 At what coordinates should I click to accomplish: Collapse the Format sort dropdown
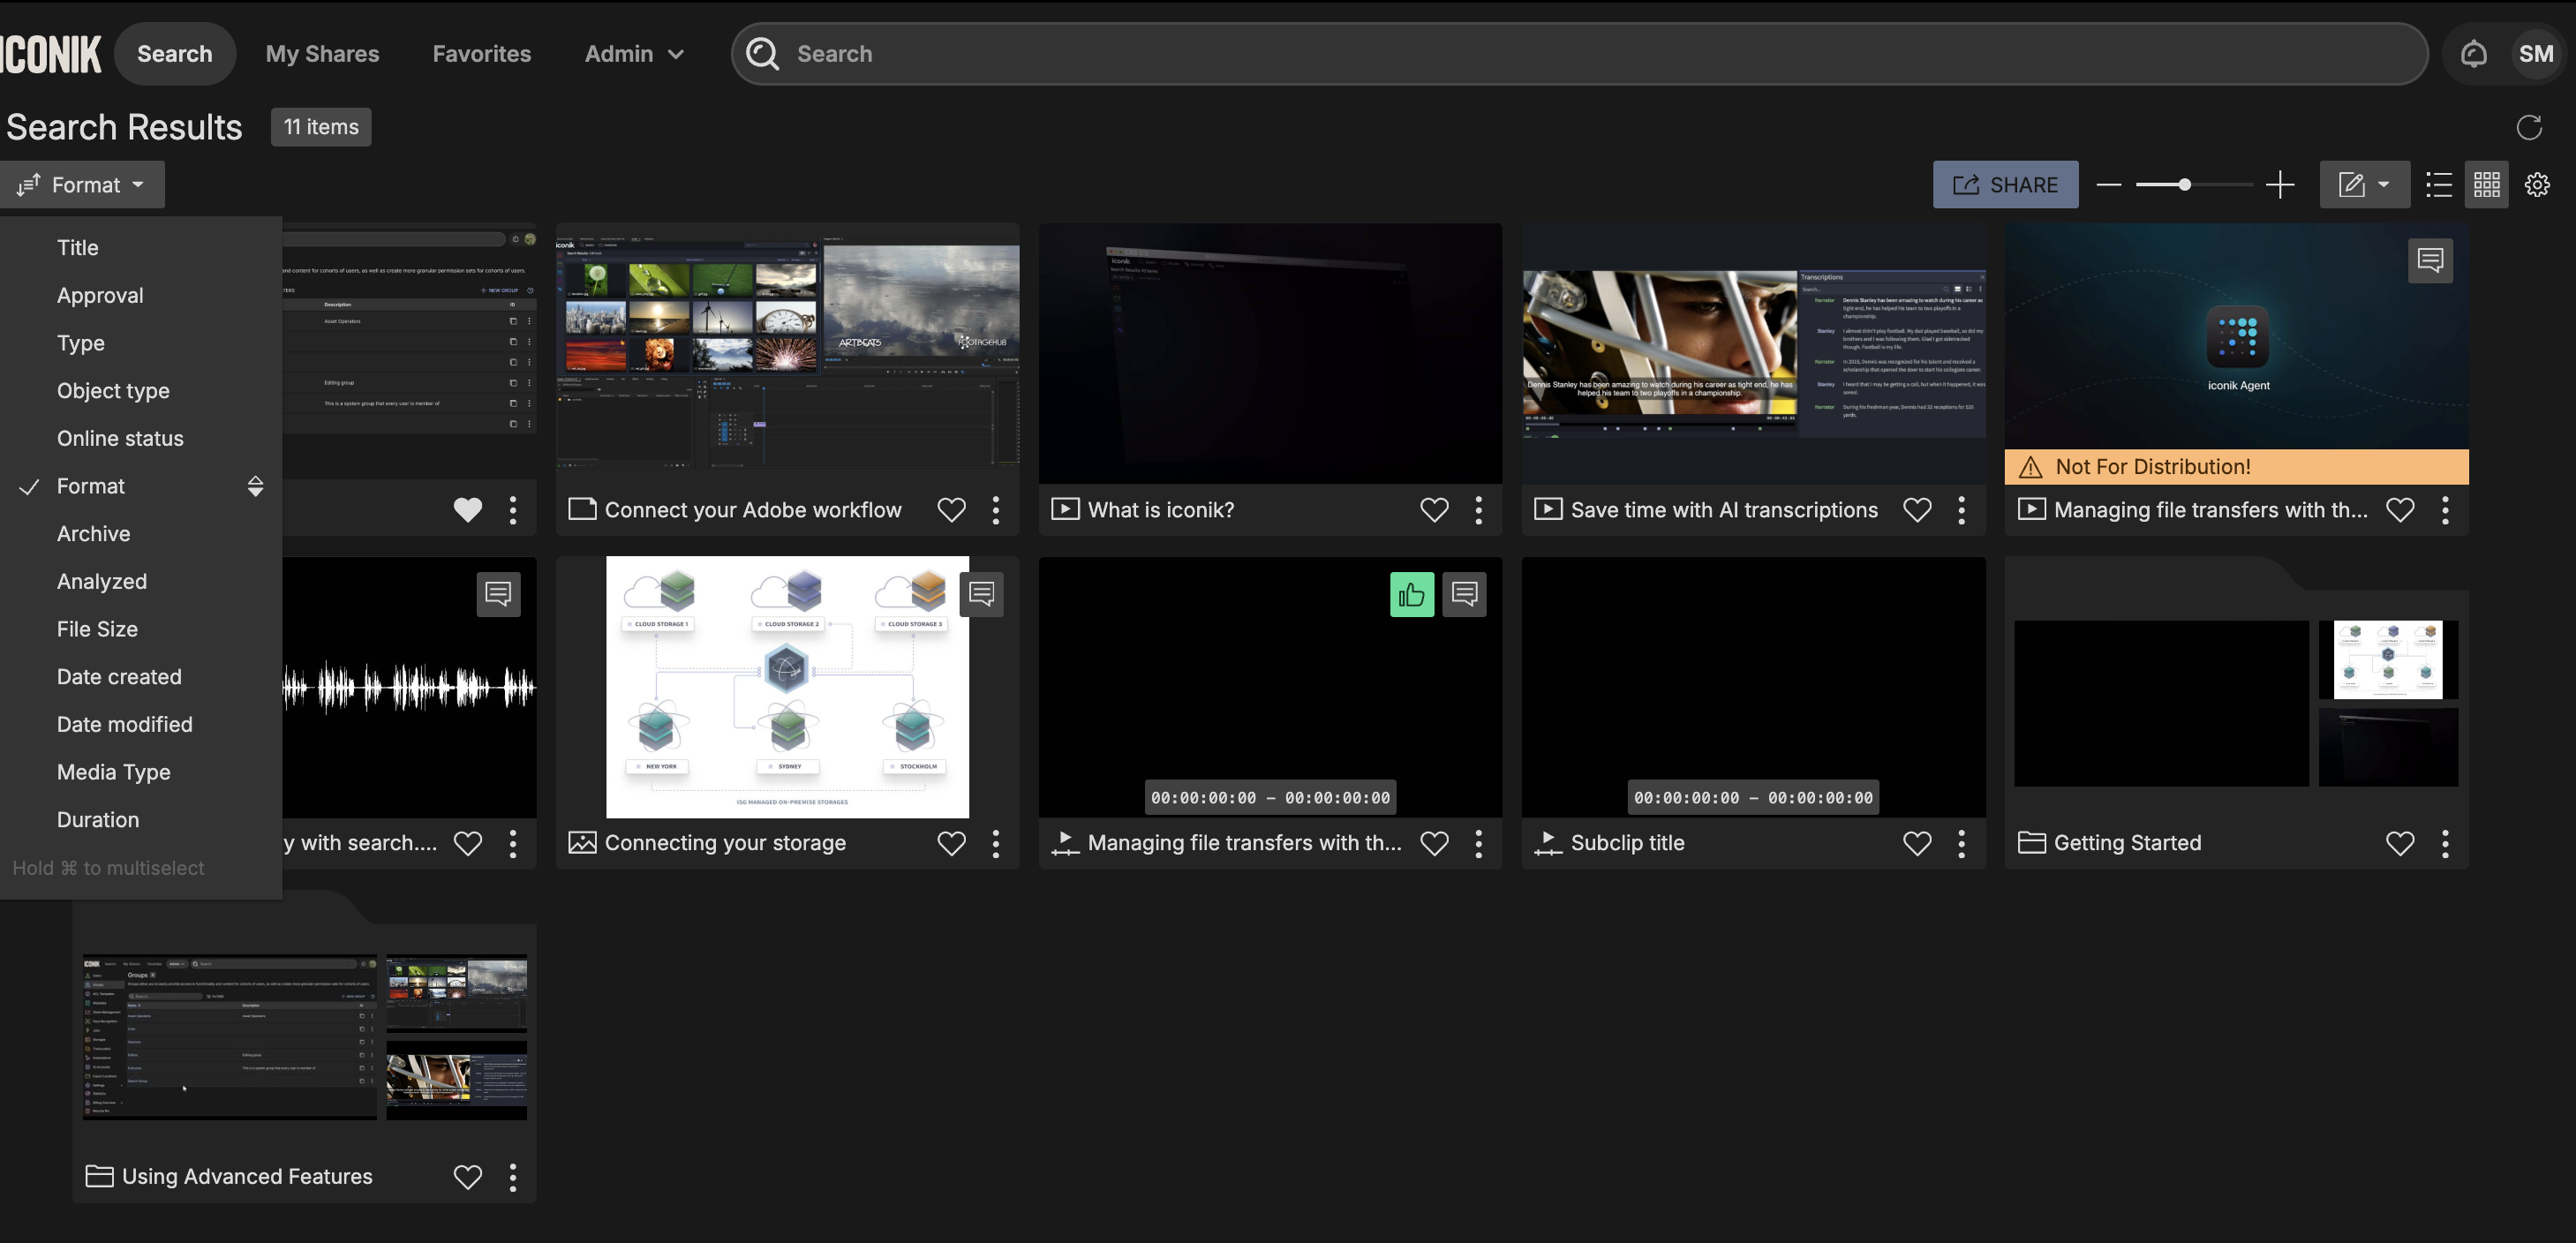pyautogui.click(x=83, y=185)
